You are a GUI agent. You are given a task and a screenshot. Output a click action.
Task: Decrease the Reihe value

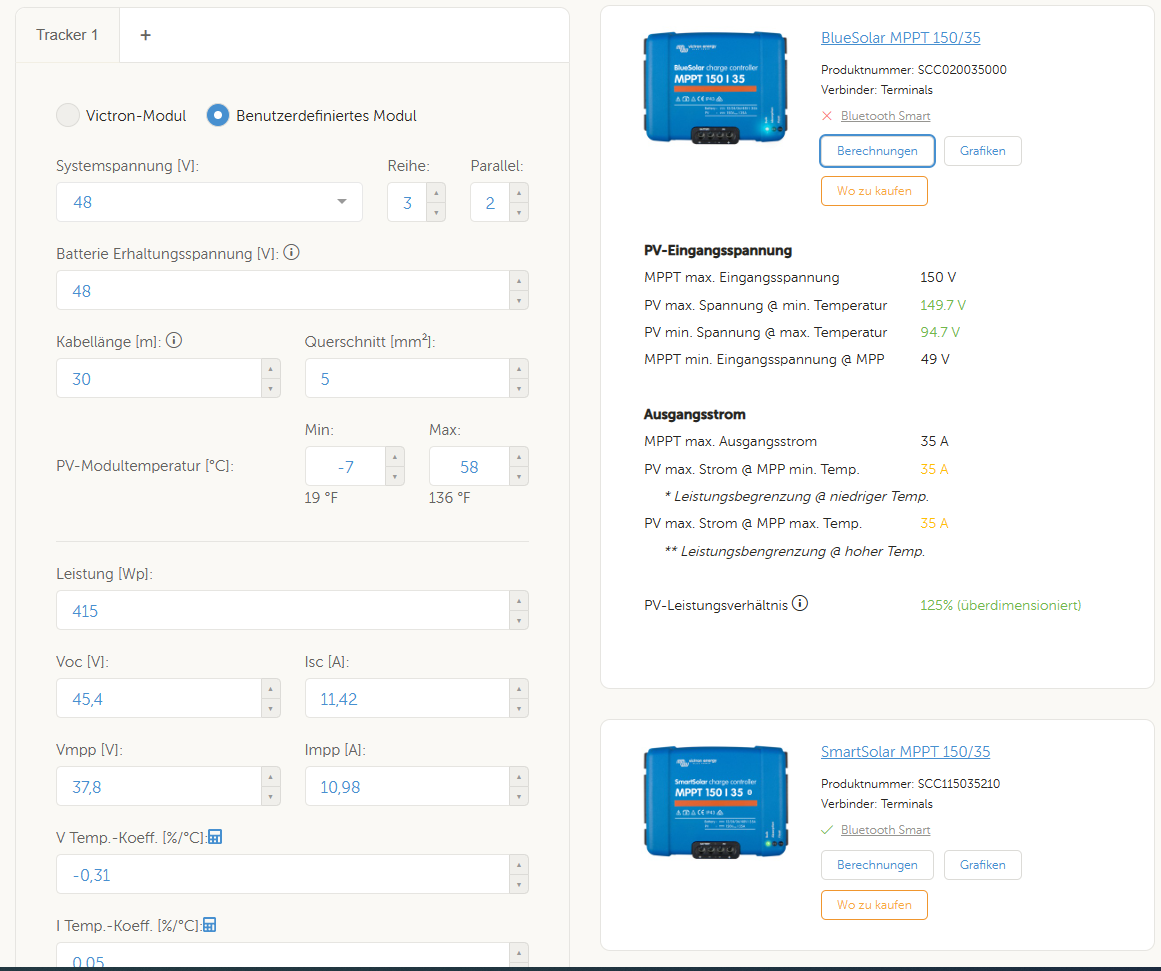[436, 213]
